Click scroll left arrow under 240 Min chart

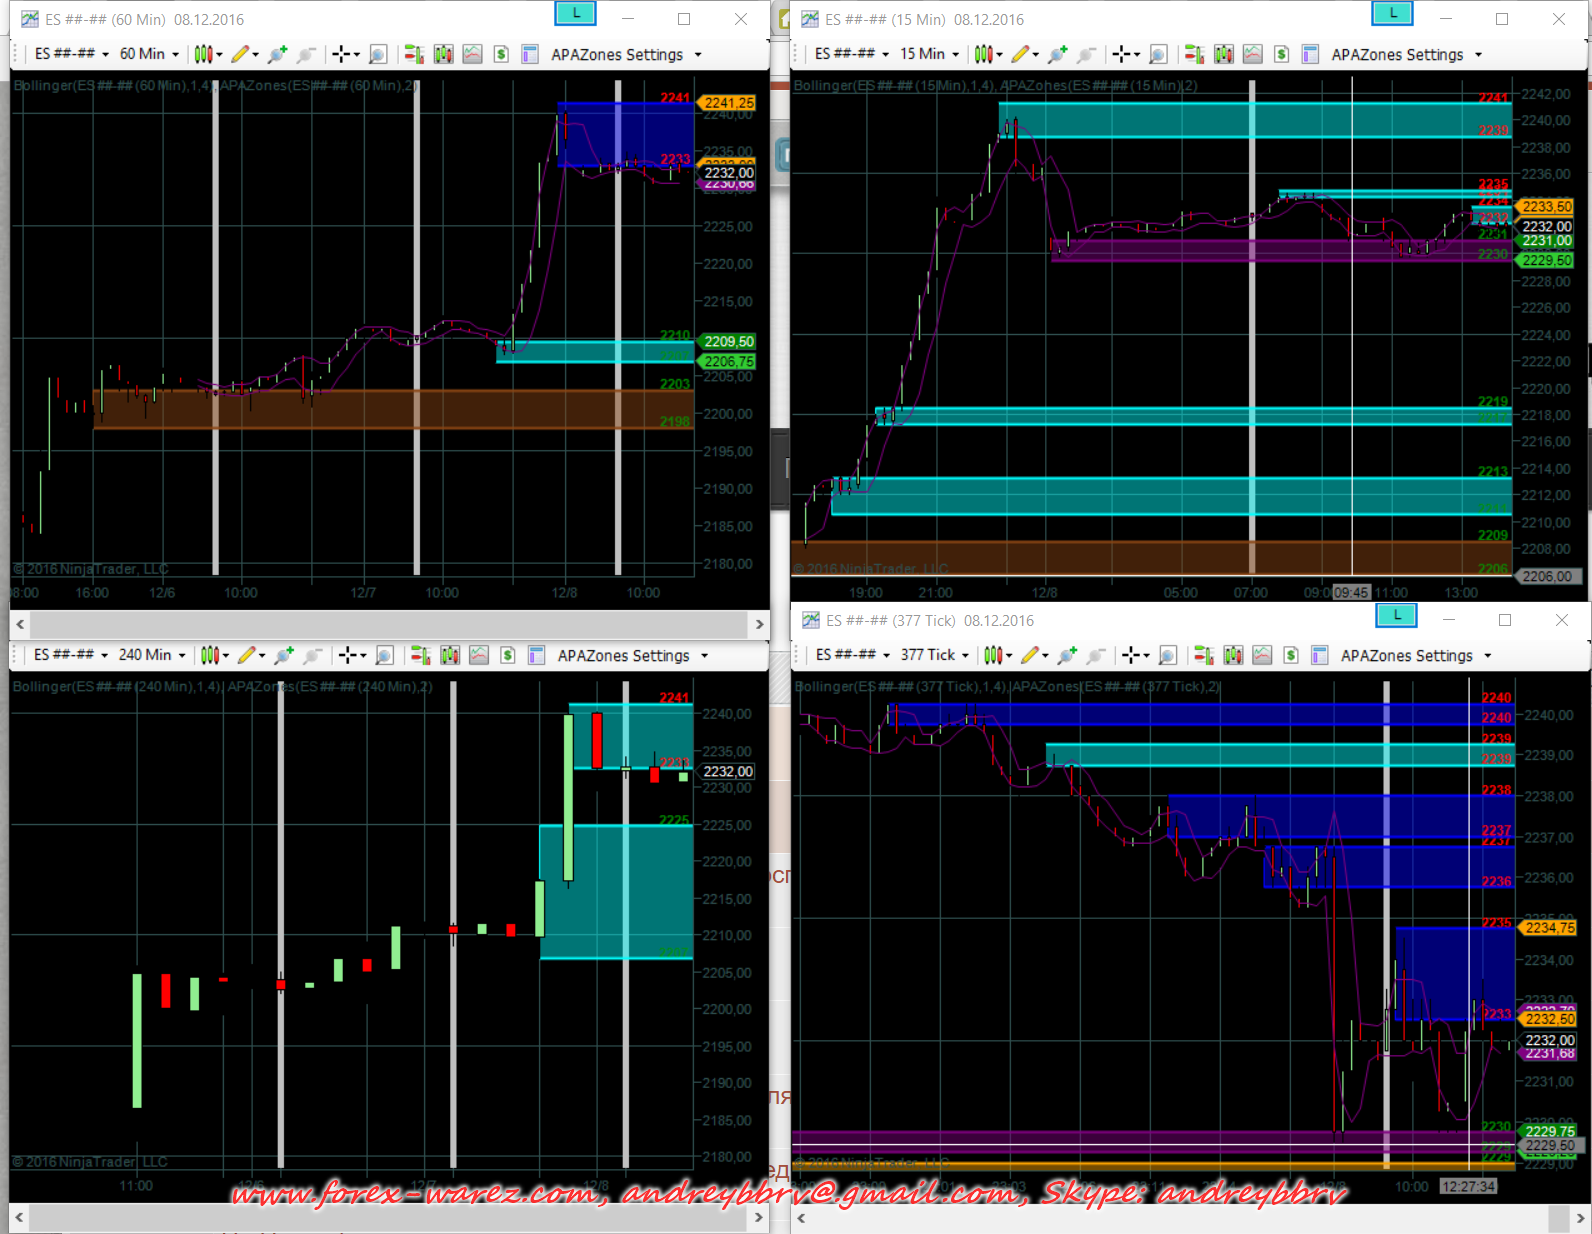point(19,1217)
